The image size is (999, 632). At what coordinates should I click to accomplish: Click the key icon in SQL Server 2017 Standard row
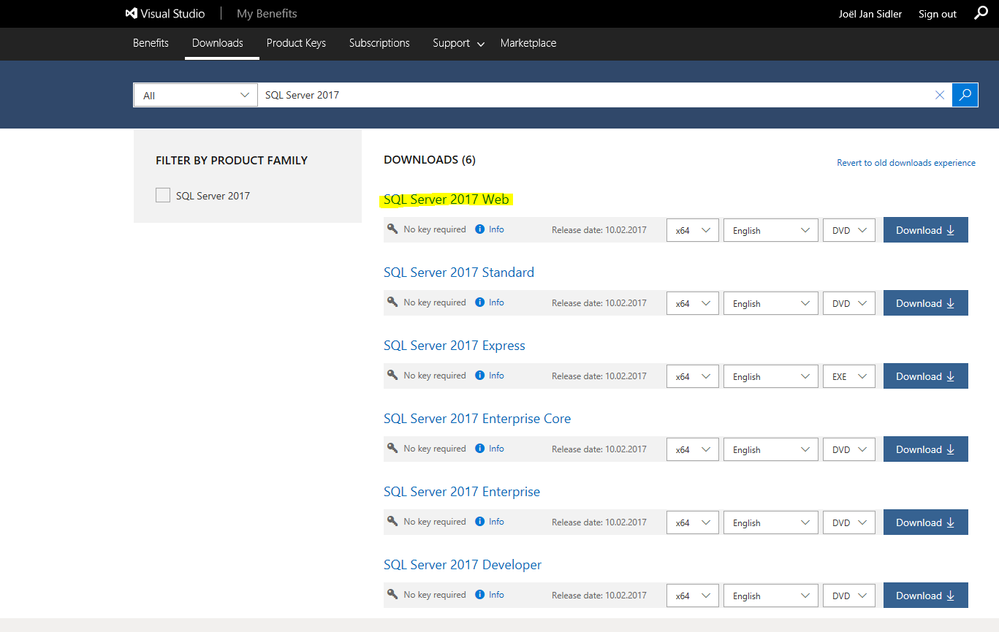click(392, 302)
